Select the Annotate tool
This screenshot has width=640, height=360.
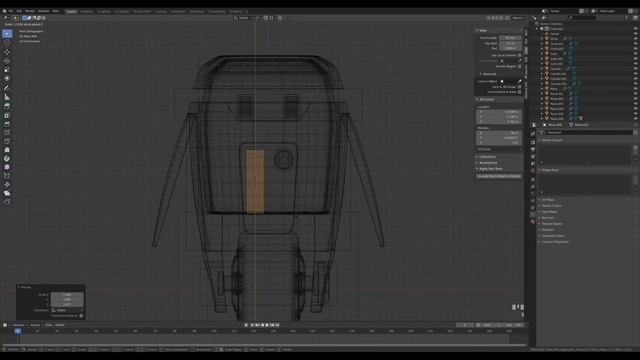tap(7, 88)
